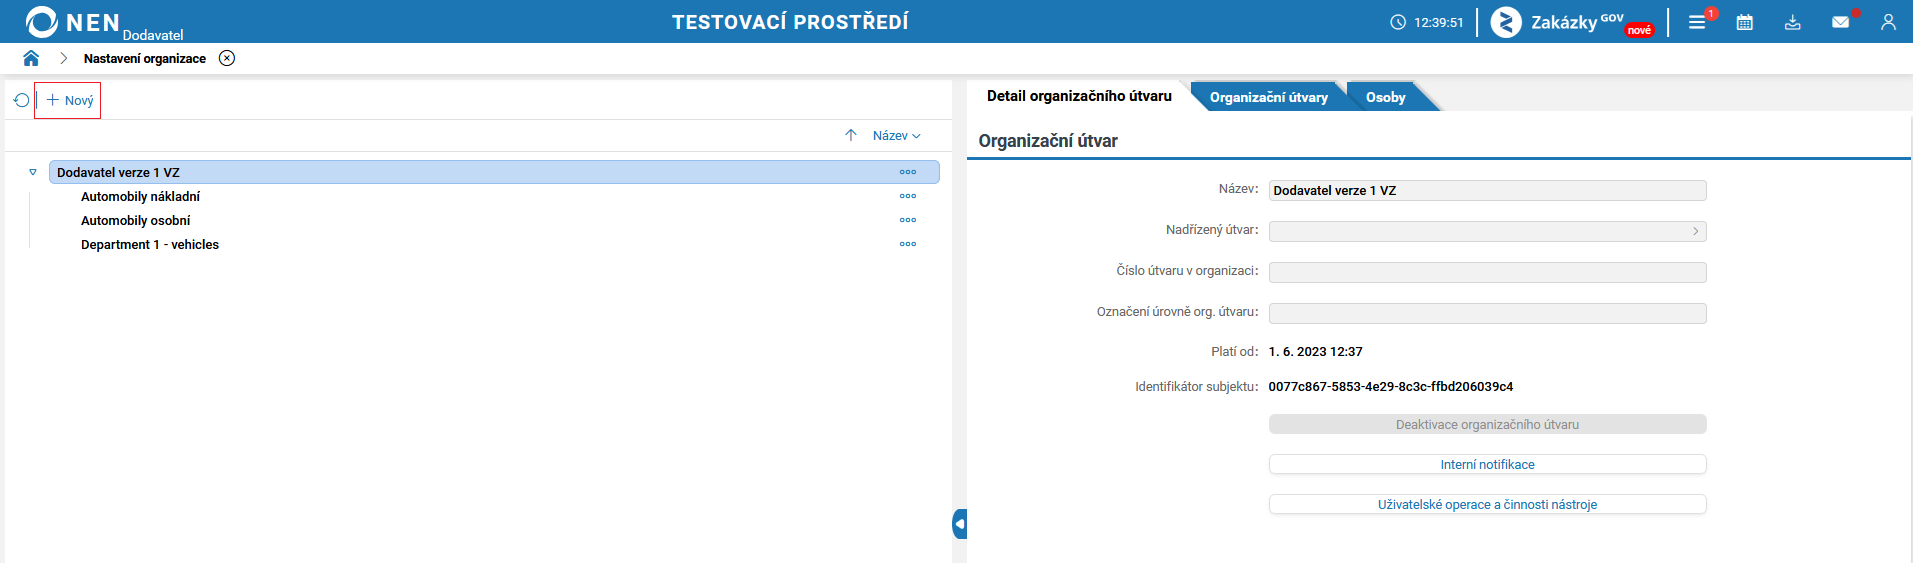1913x563 pixels.
Task: Click the clock icon in header
Action: tap(1398, 22)
